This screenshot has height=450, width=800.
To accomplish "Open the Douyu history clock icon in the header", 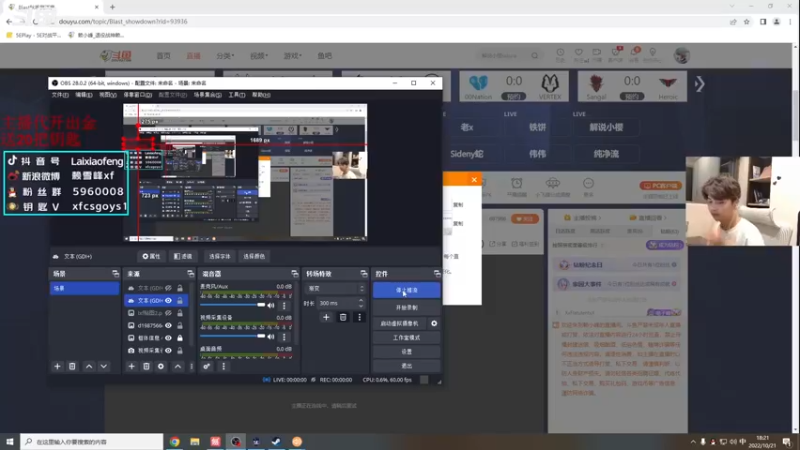I will click(560, 55).
